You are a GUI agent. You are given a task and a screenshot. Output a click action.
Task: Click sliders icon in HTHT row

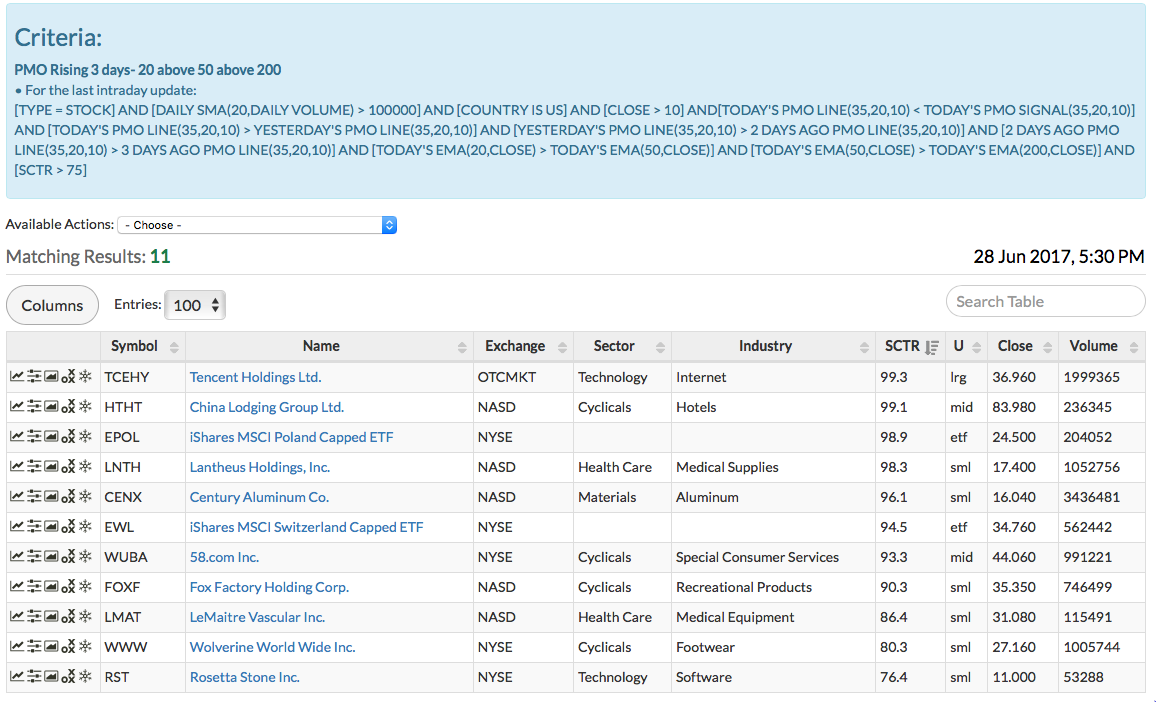tap(34, 407)
